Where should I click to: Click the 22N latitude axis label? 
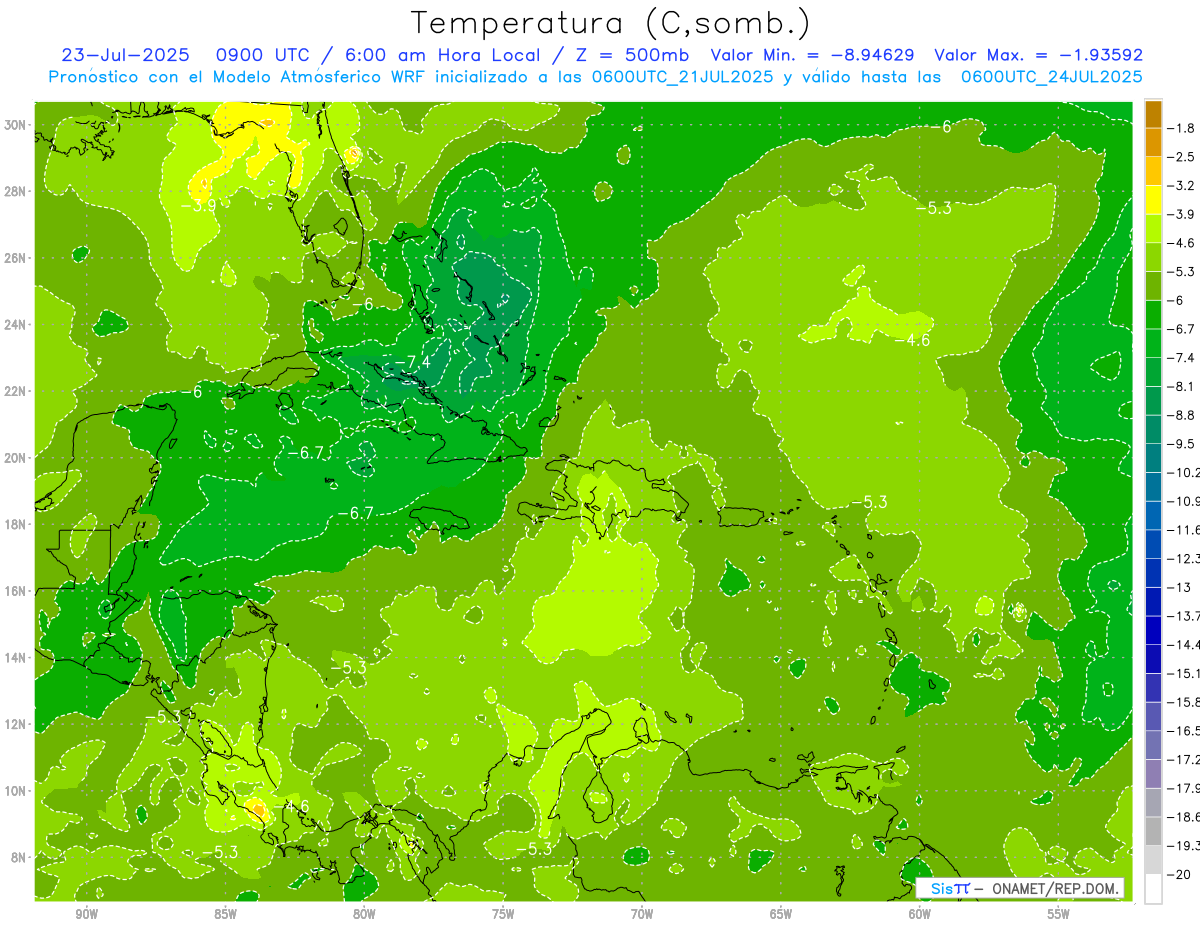(17, 391)
